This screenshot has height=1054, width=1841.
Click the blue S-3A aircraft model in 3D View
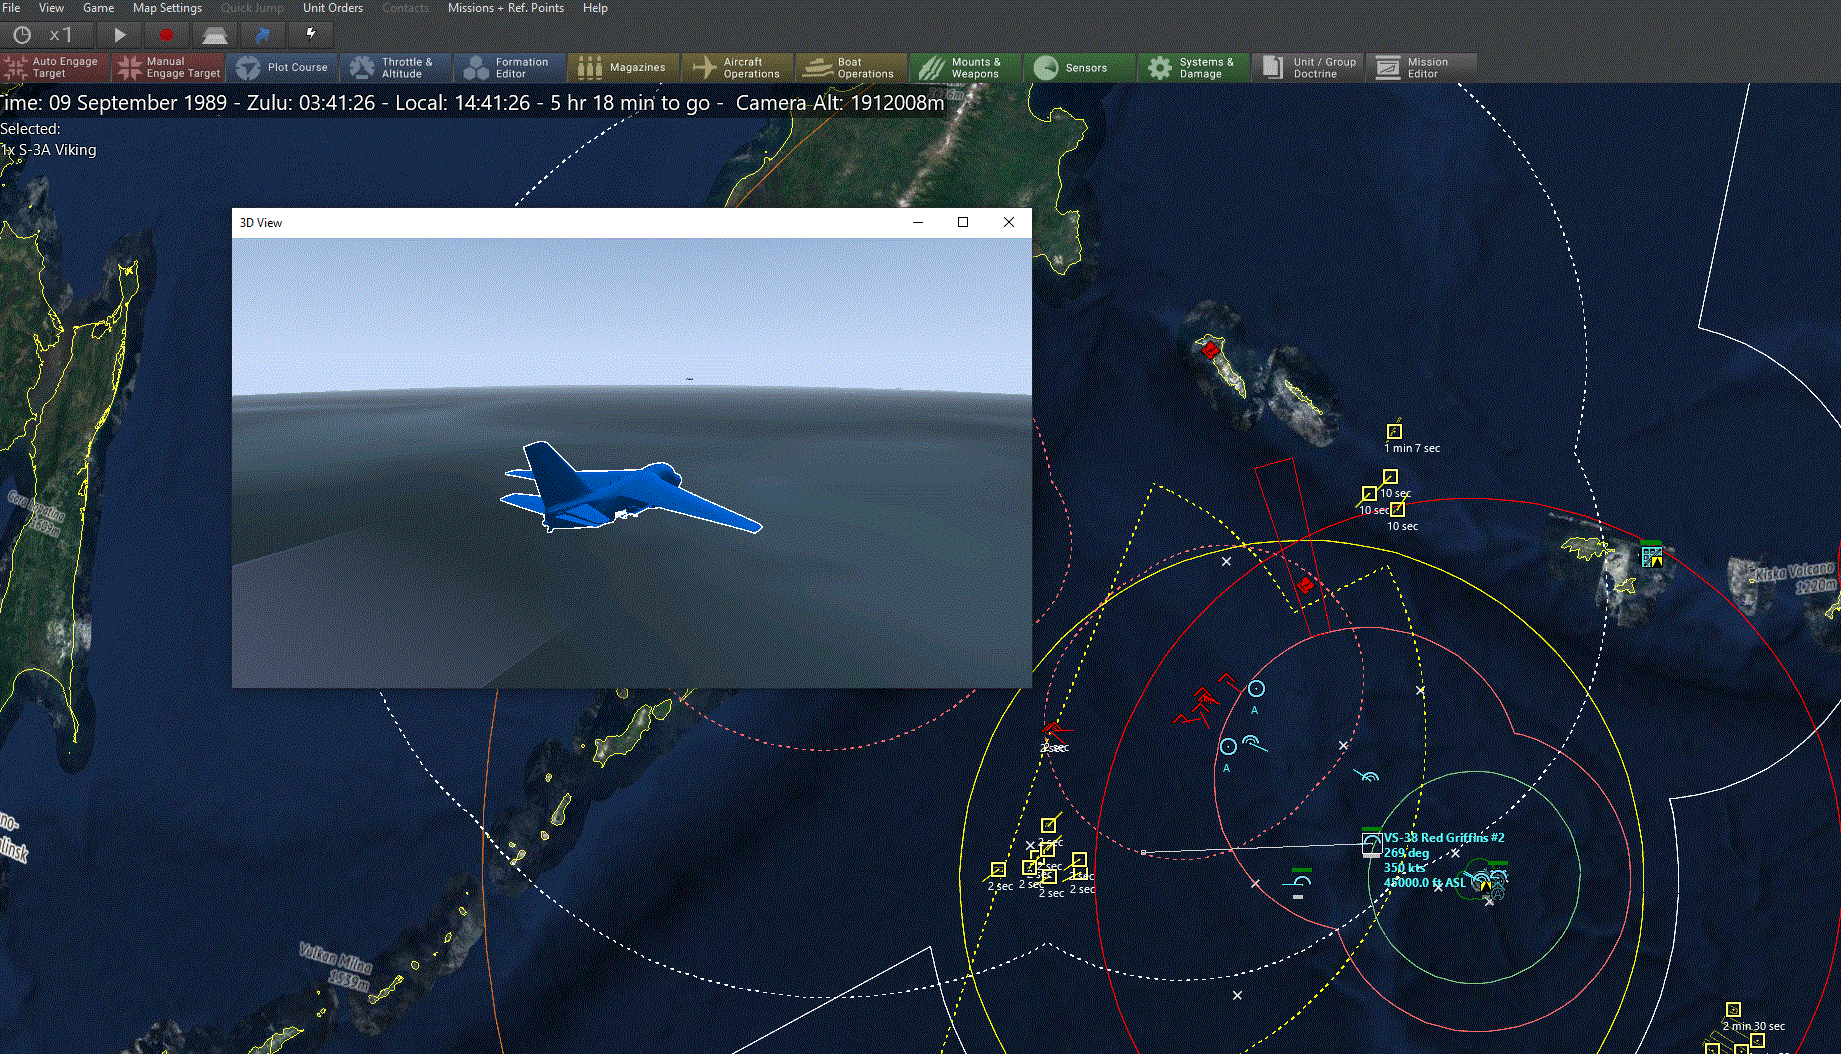point(631,488)
